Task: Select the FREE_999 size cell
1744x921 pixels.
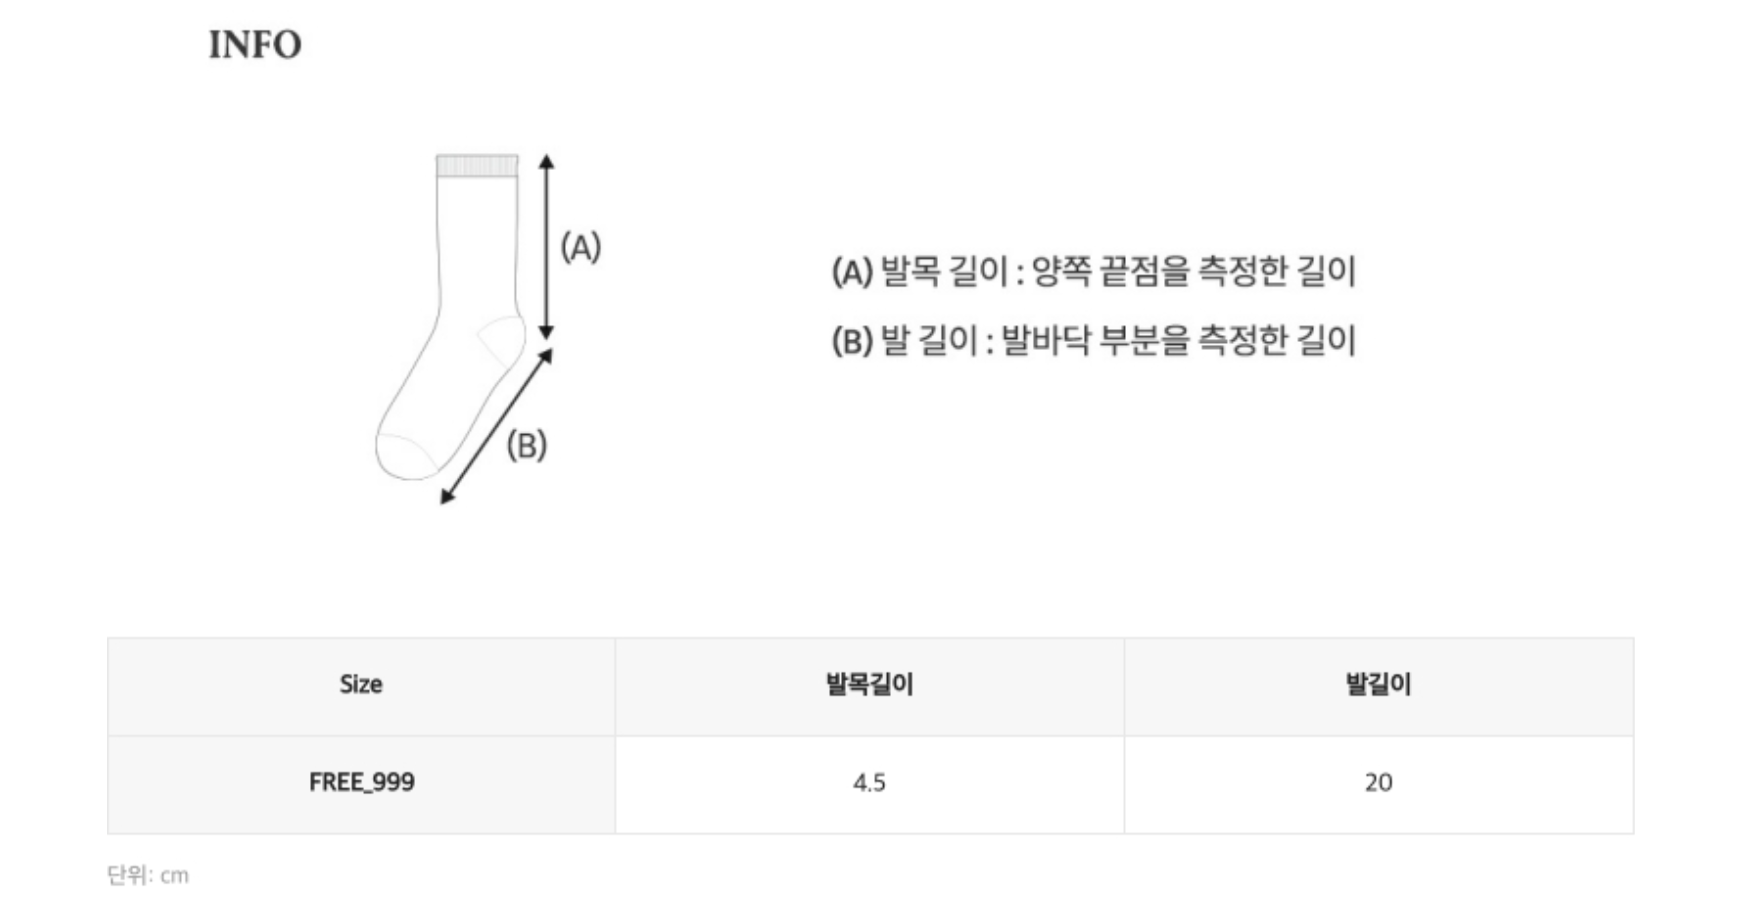Action: [361, 782]
